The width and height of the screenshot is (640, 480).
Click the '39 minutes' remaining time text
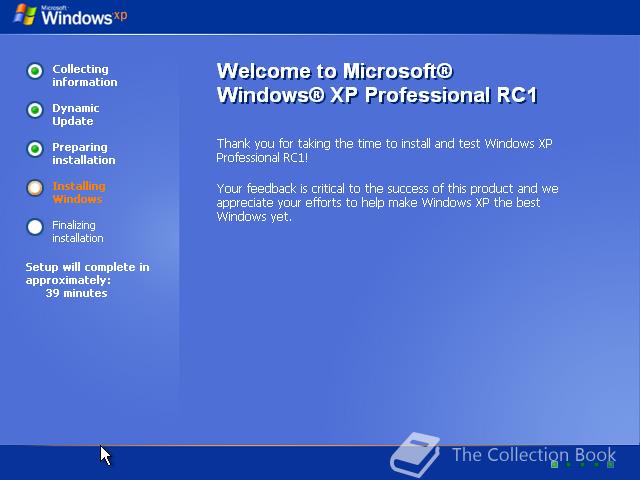point(77,293)
